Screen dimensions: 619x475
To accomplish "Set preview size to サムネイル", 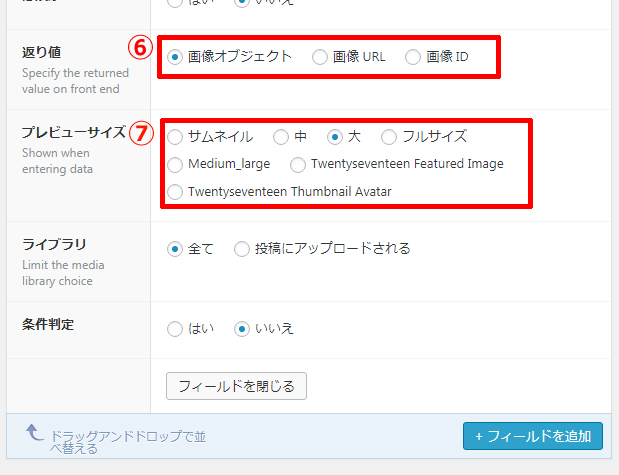I will (x=176, y=136).
